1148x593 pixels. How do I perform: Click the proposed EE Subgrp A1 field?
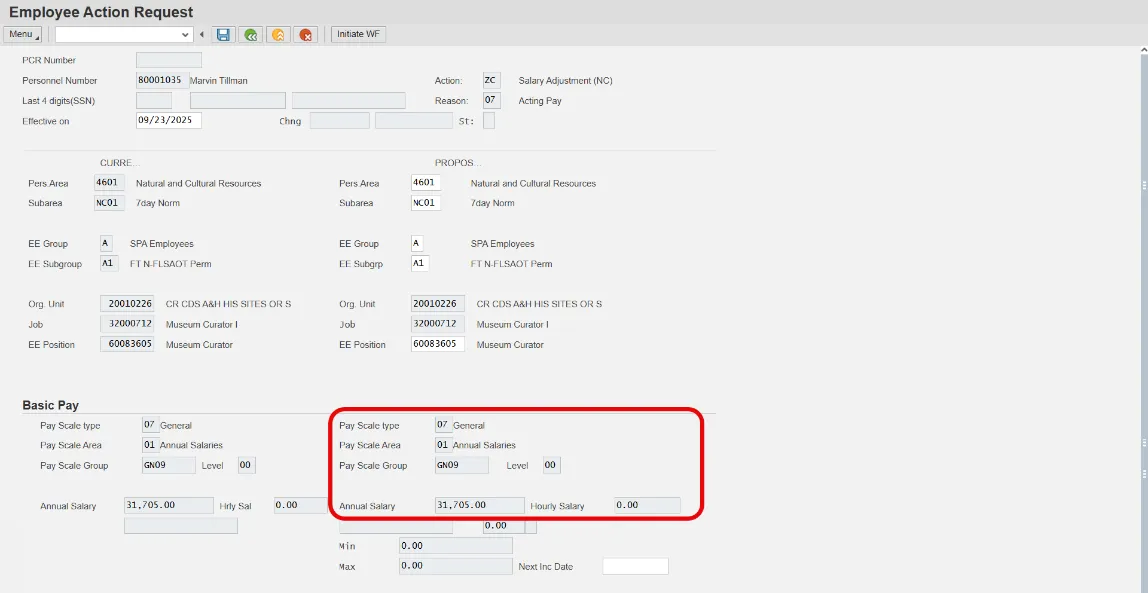[419, 264]
